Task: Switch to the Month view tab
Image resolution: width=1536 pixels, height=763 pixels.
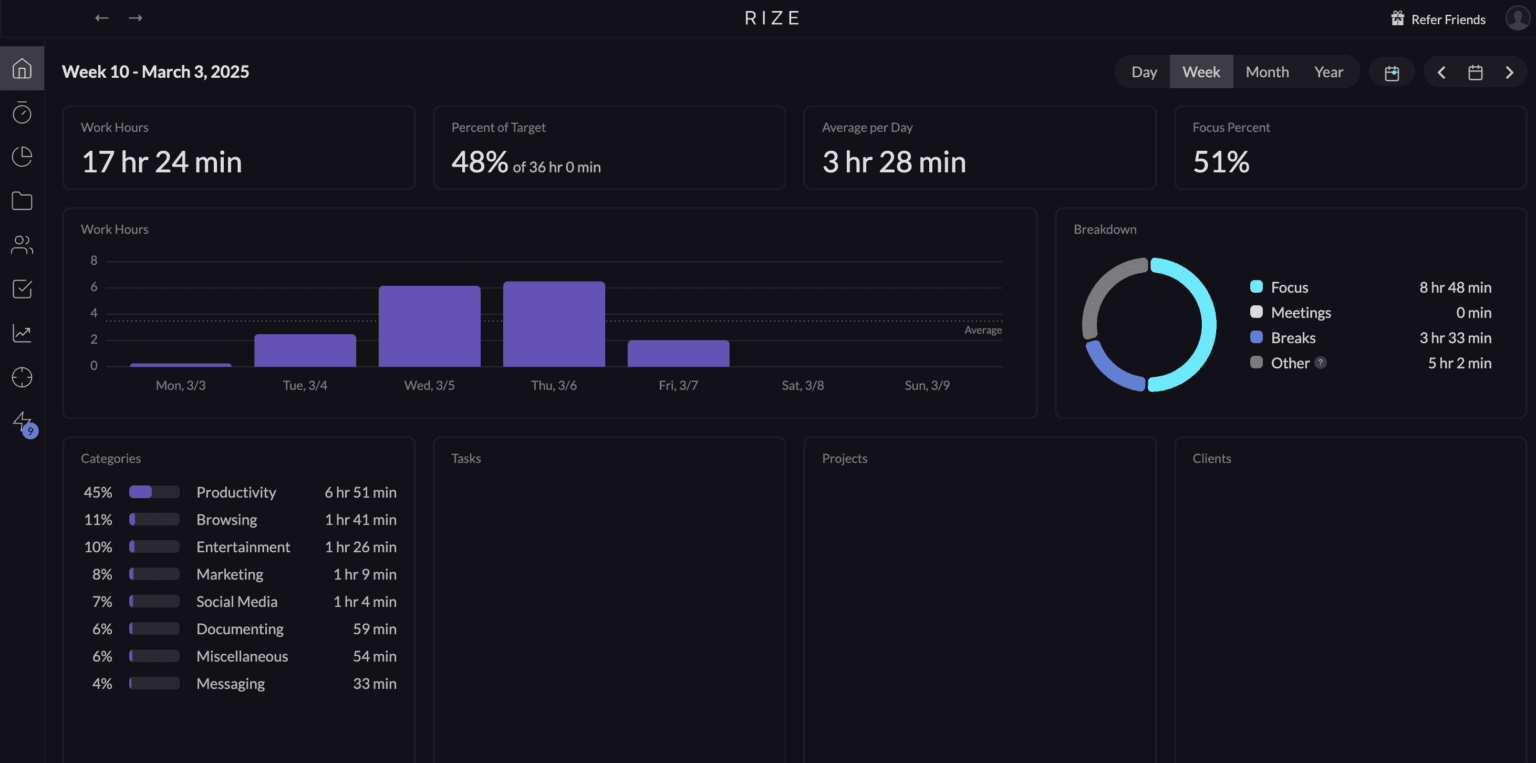Action: pos(1267,72)
